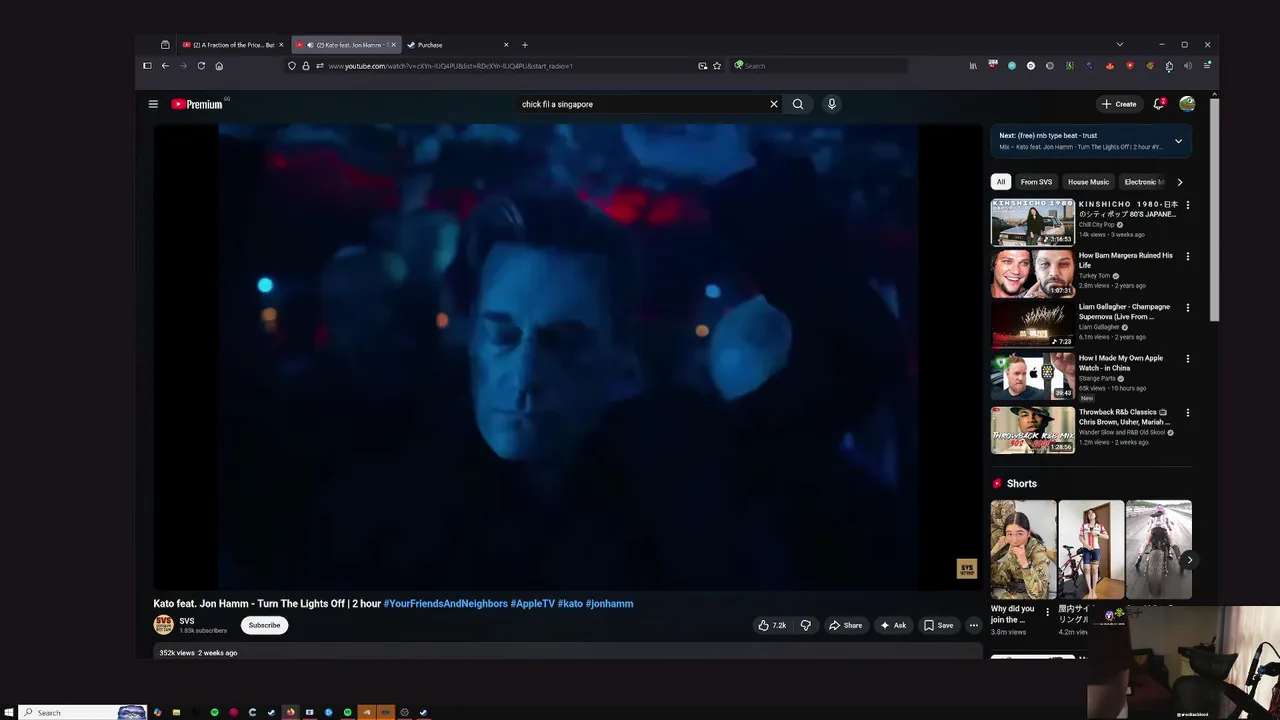Click the video player to pause playback
Screen dimensions: 1280x720
(x=567, y=357)
